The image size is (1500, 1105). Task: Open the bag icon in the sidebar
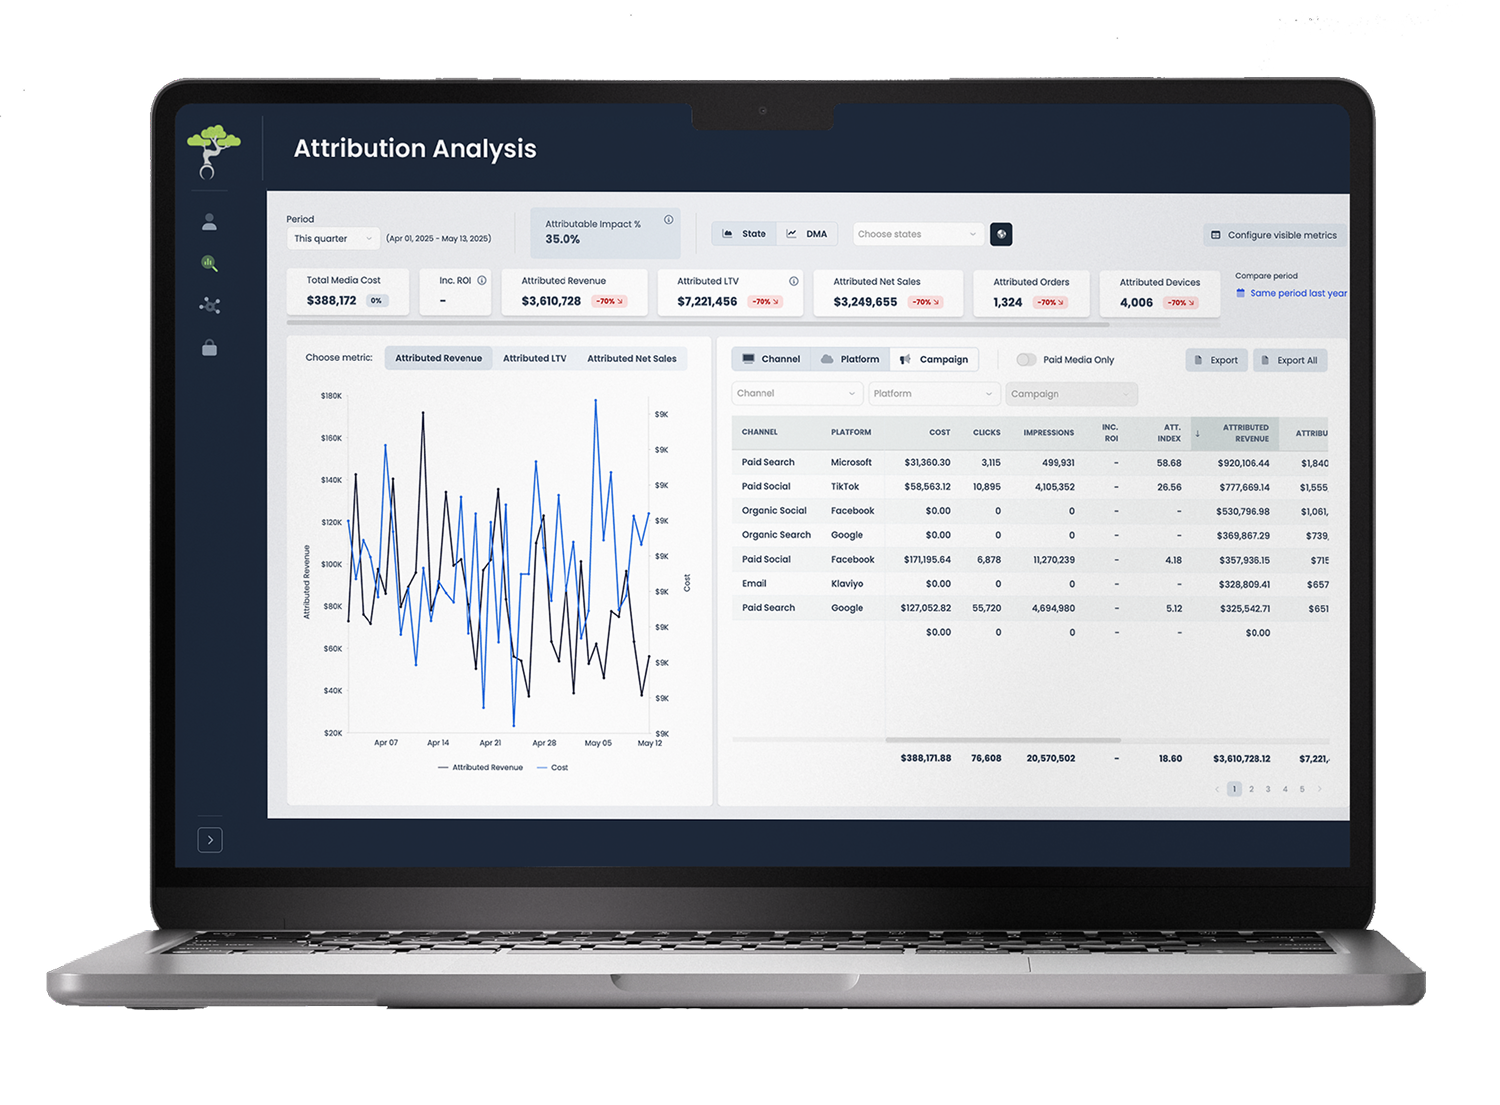coord(209,348)
